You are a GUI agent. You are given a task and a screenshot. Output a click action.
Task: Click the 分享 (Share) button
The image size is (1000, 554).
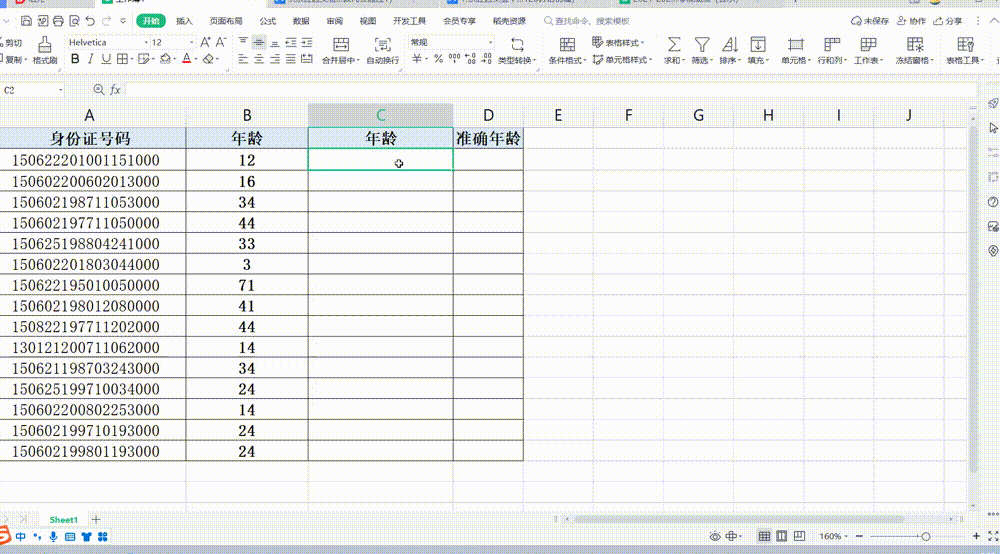(x=947, y=21)
